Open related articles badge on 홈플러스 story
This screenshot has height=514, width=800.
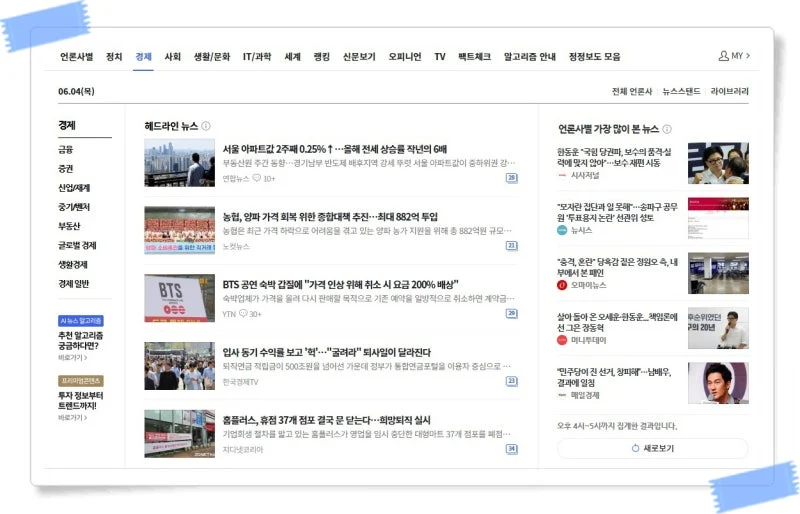point(511,449)
